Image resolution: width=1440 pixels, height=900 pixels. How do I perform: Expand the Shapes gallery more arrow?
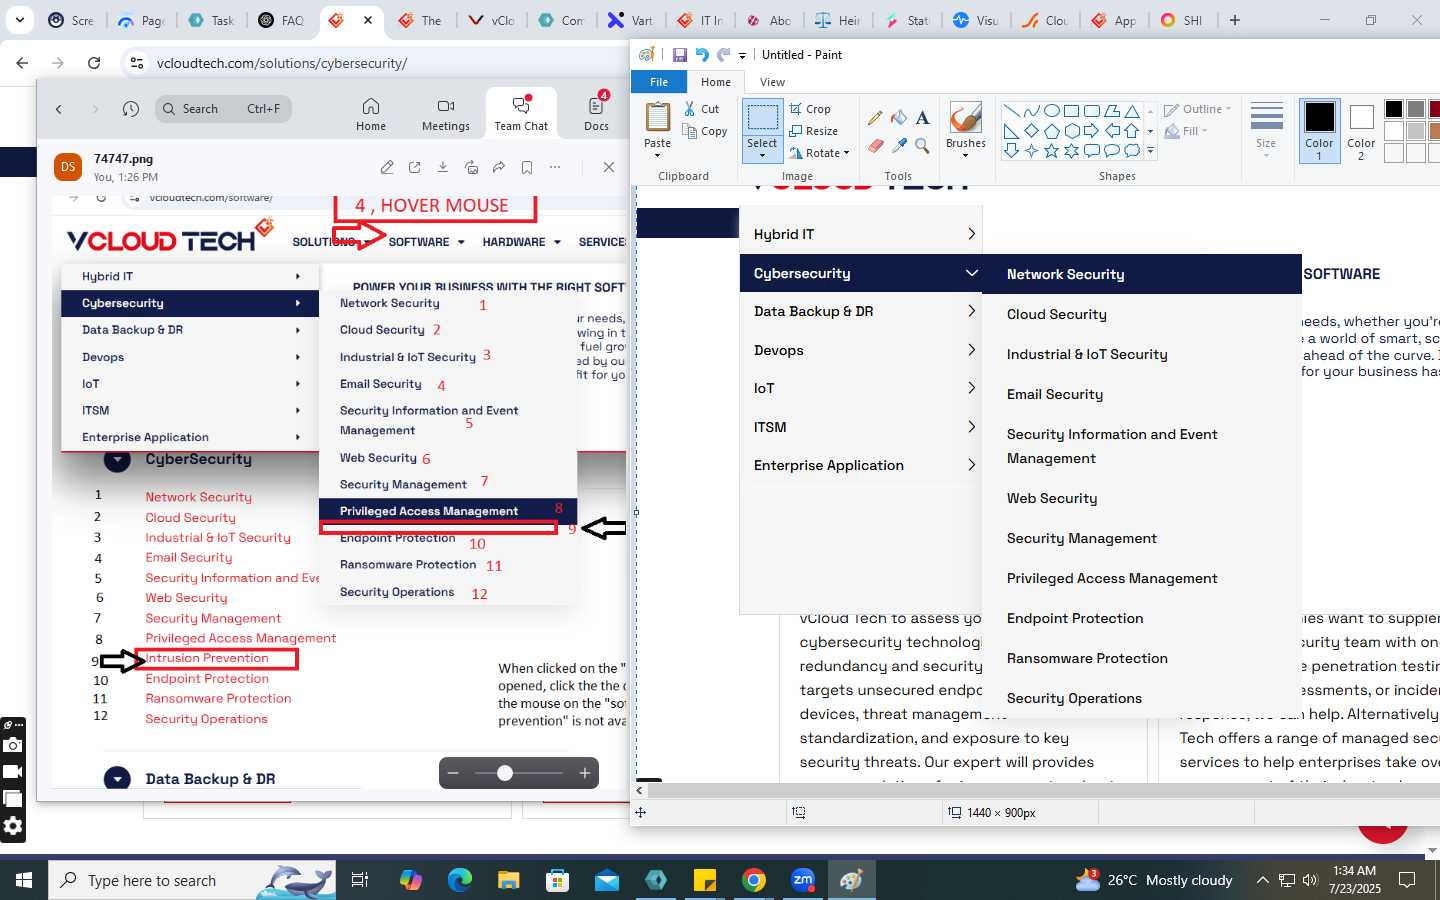[x=1150, y=152]
